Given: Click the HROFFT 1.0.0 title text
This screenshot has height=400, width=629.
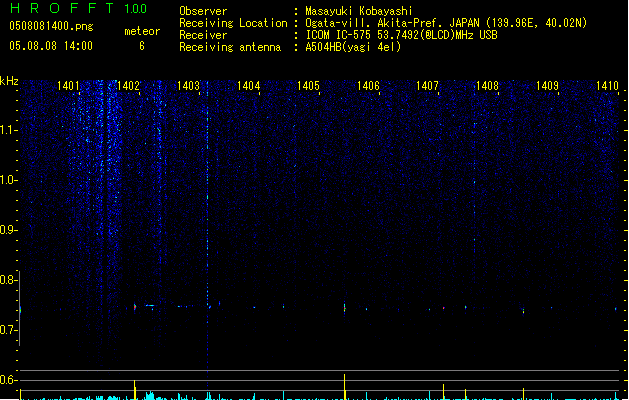Looking at the screenshot, I should point(78,8).
